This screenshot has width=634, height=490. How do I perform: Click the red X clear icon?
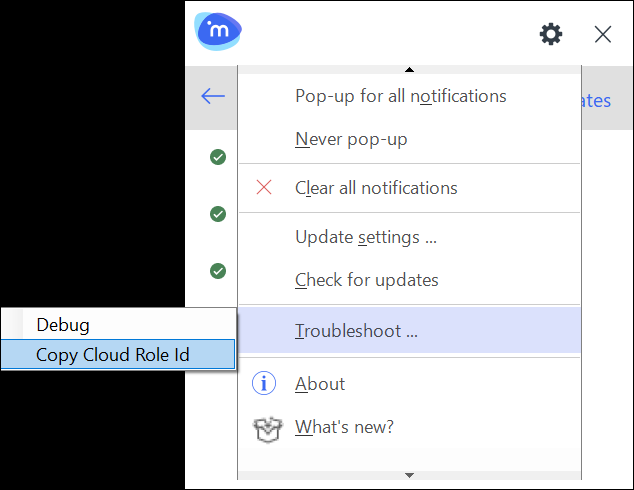click(x=264, y=188)
